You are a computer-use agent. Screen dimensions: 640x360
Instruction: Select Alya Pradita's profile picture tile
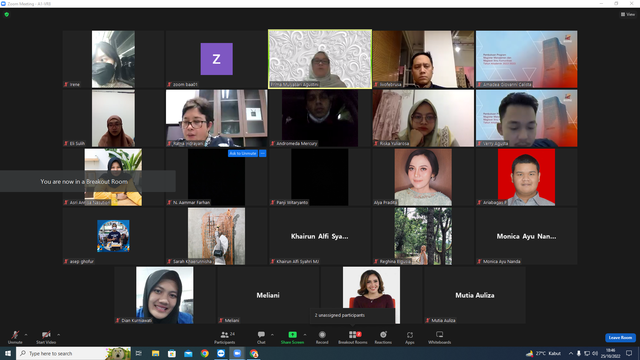tap(423, 177)
